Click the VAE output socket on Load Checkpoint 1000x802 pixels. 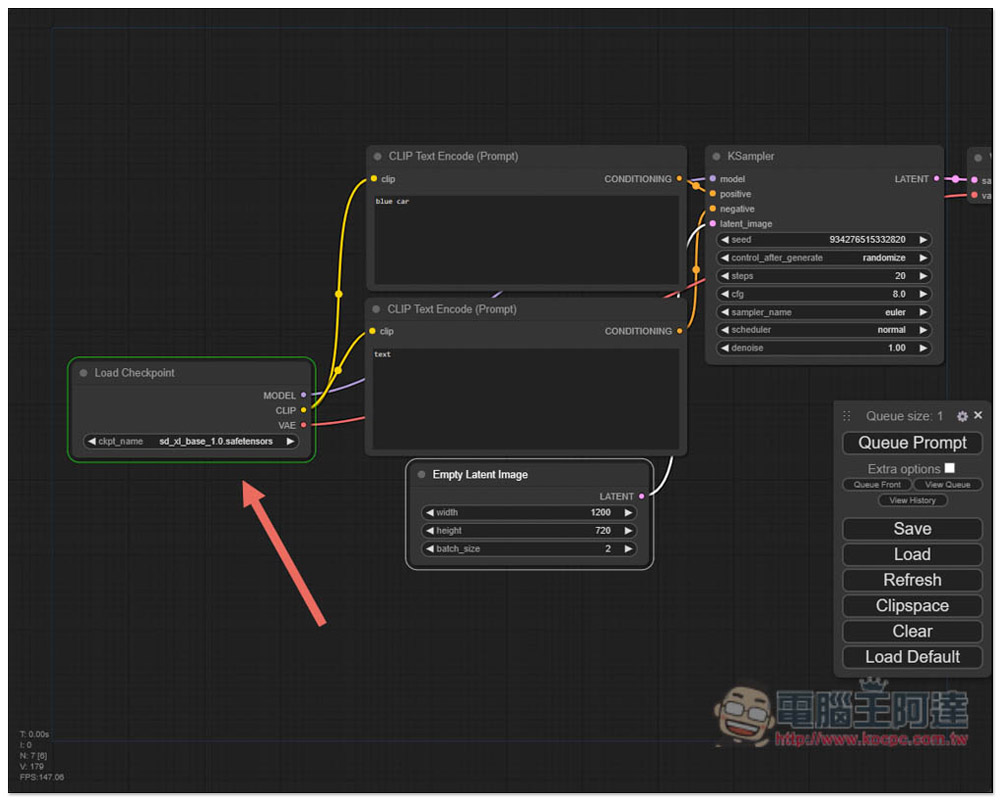click(x=304, y=425)
